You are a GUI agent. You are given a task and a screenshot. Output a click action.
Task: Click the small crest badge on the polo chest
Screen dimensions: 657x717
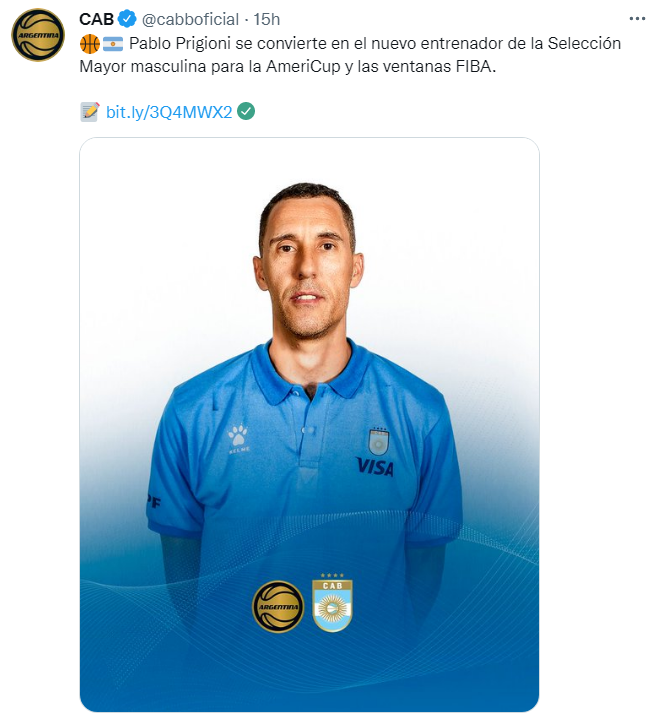pos(379,441)
